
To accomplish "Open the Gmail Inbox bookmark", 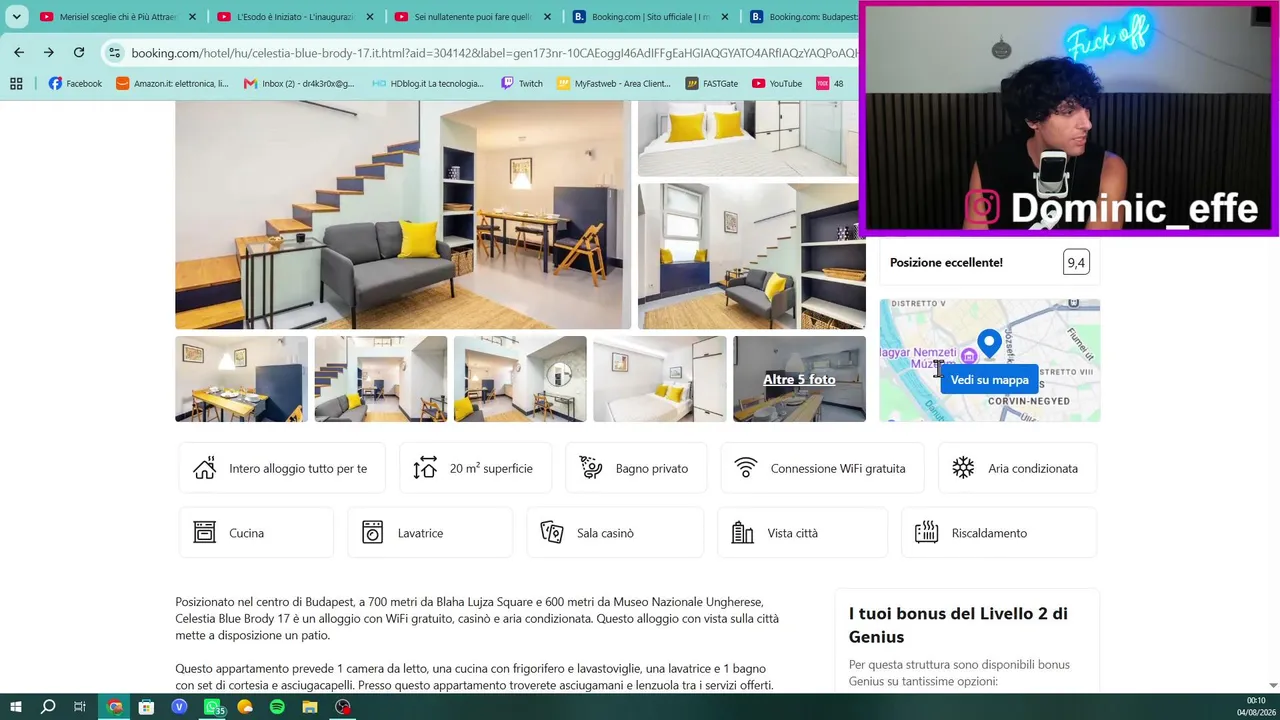I will (x=299, y=84).
